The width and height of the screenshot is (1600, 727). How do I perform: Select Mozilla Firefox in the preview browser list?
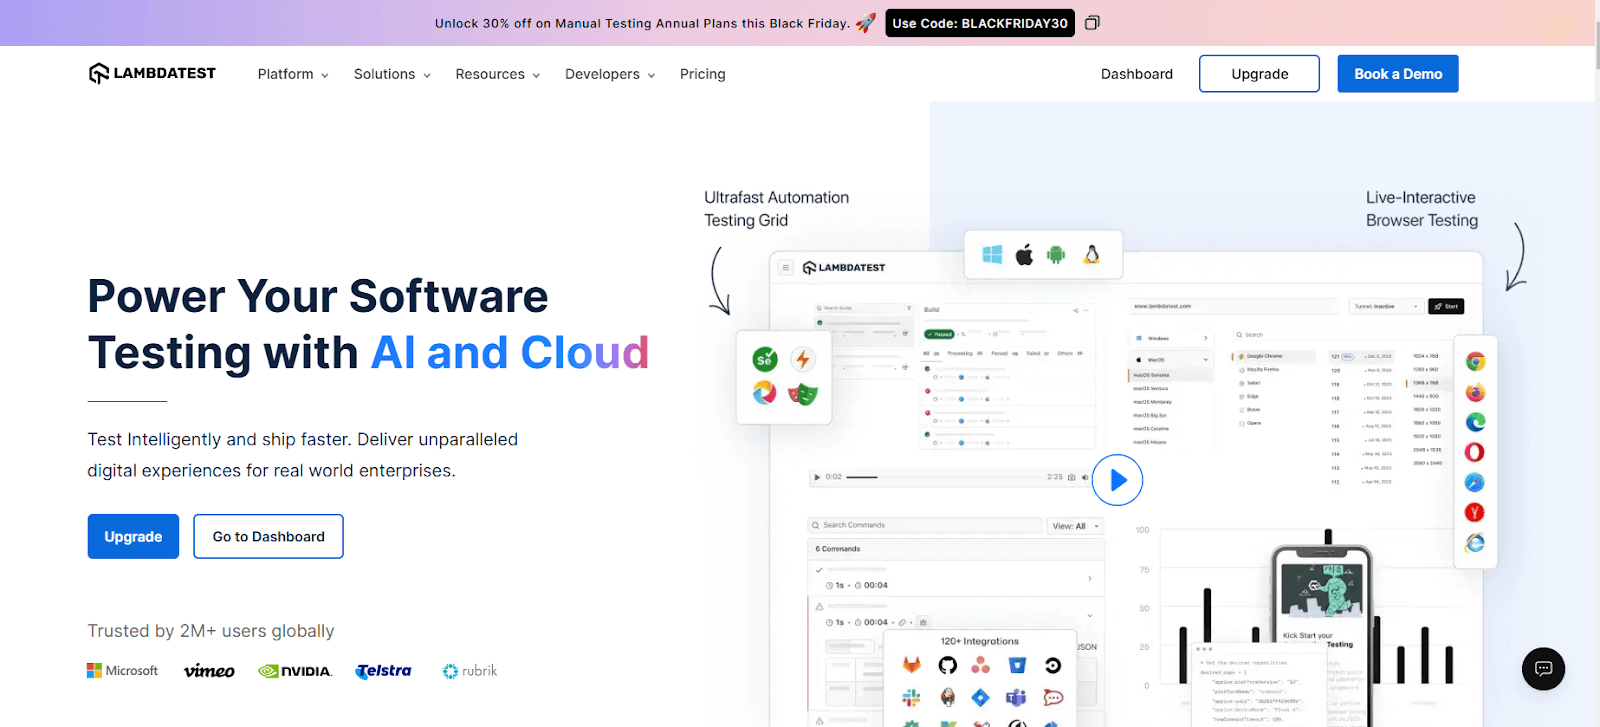(x=1260, y=370)
